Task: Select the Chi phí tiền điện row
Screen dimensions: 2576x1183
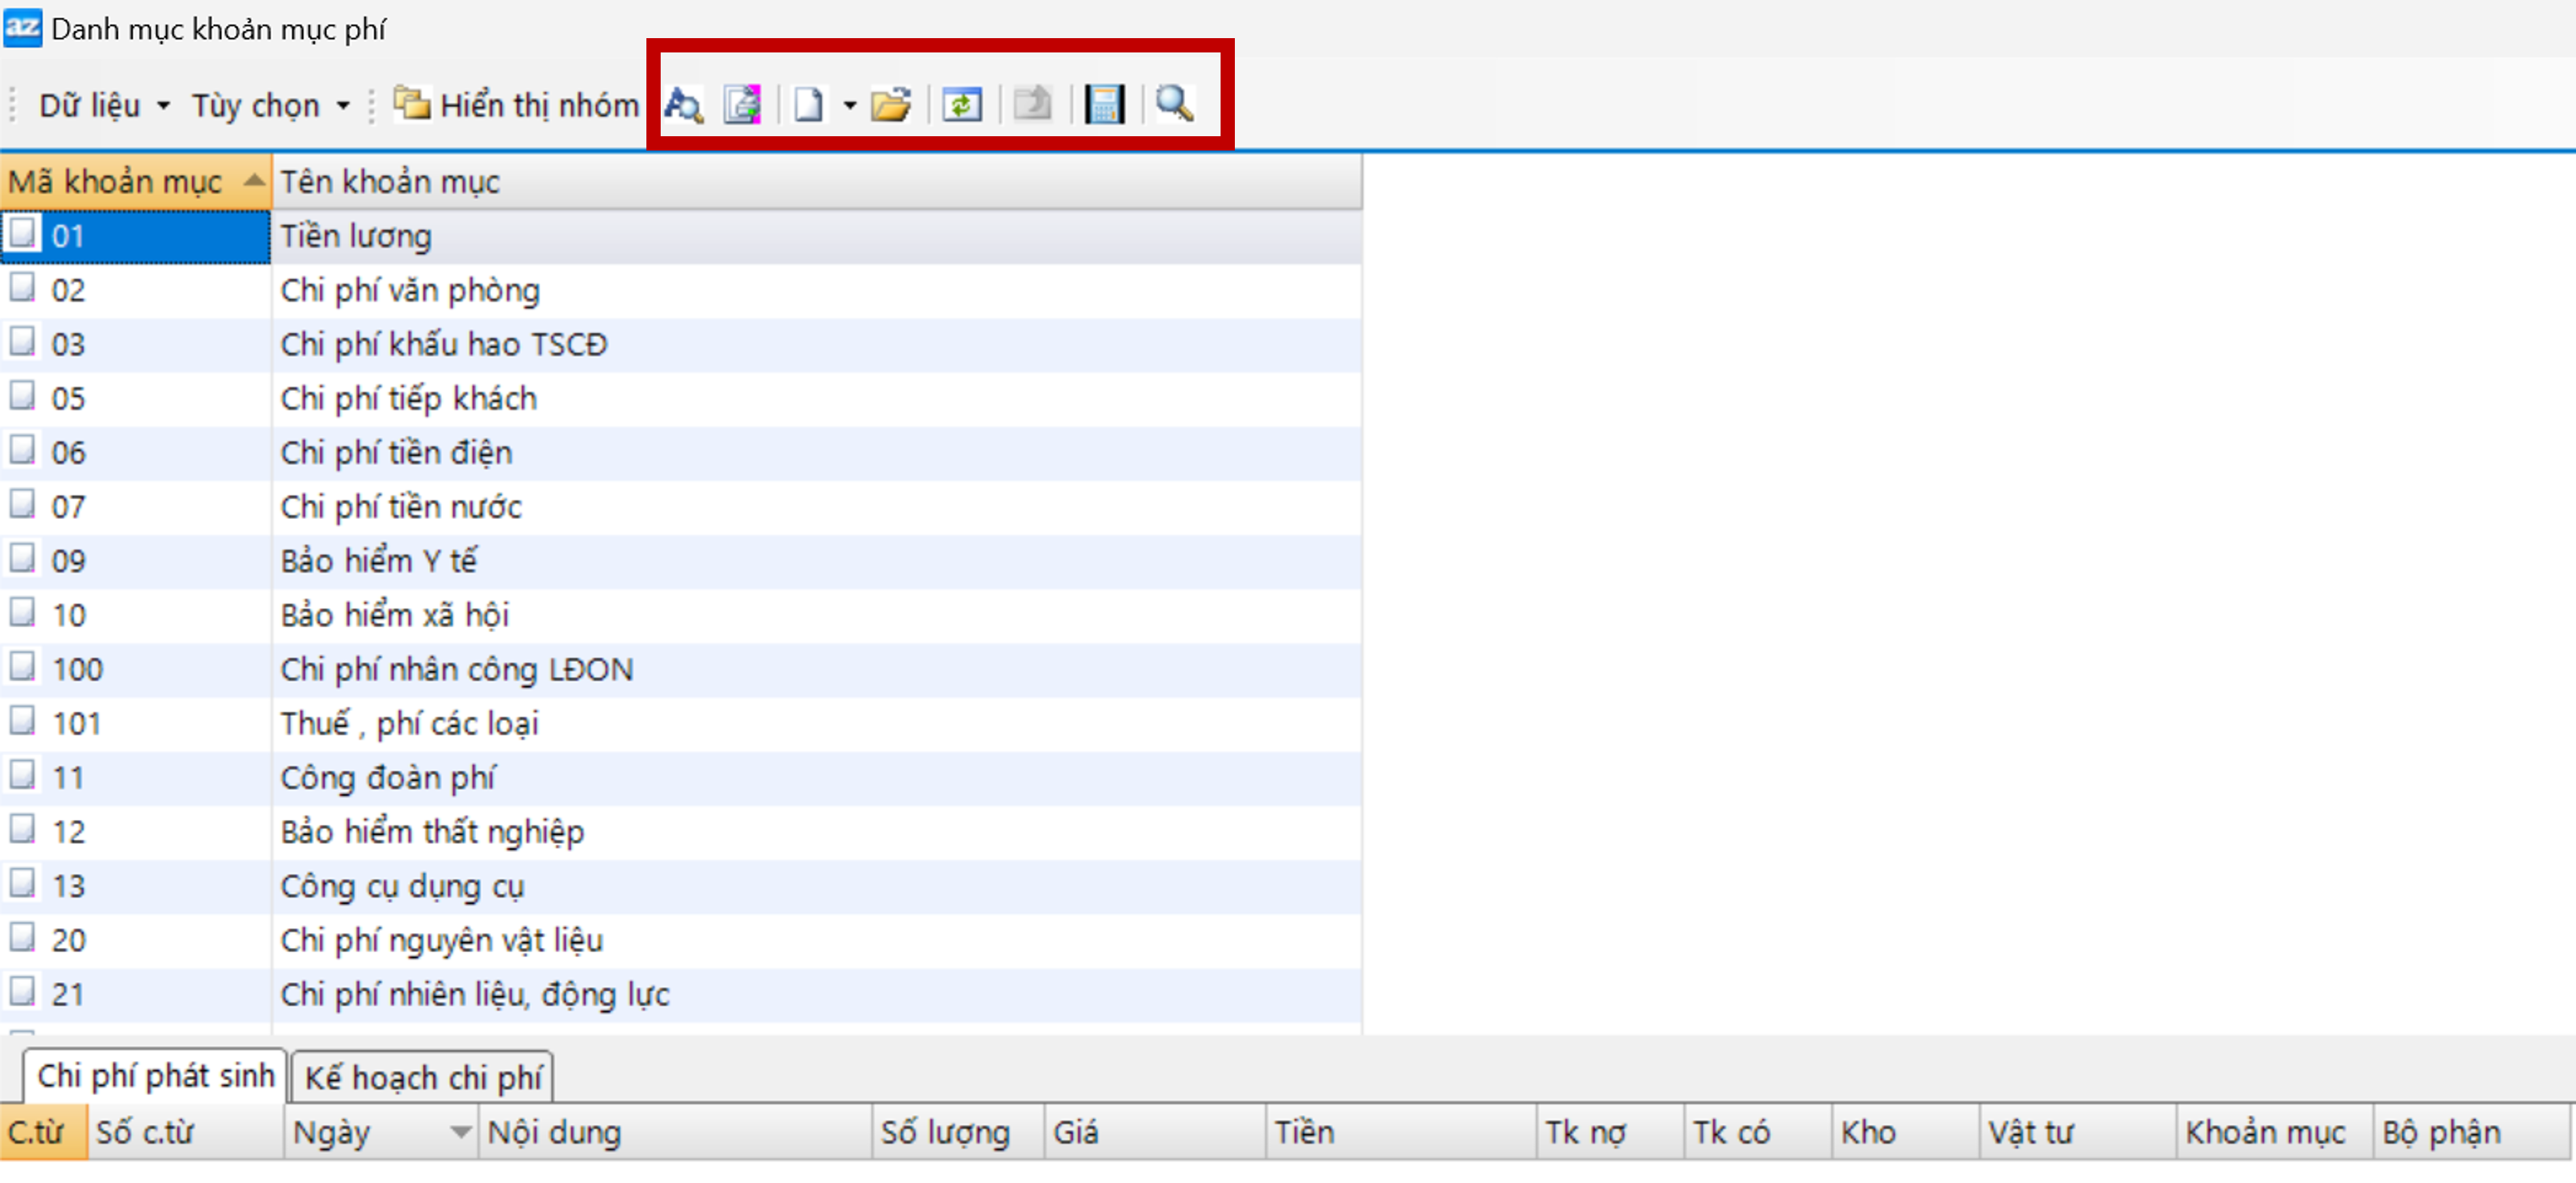Action: point(396,452)
